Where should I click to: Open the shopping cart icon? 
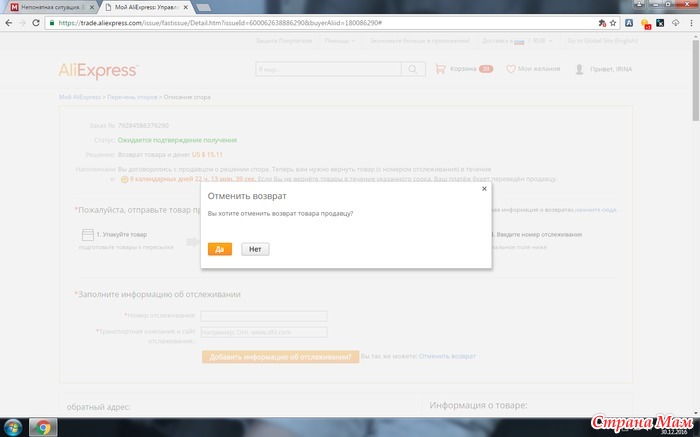[x=441, y=69]
